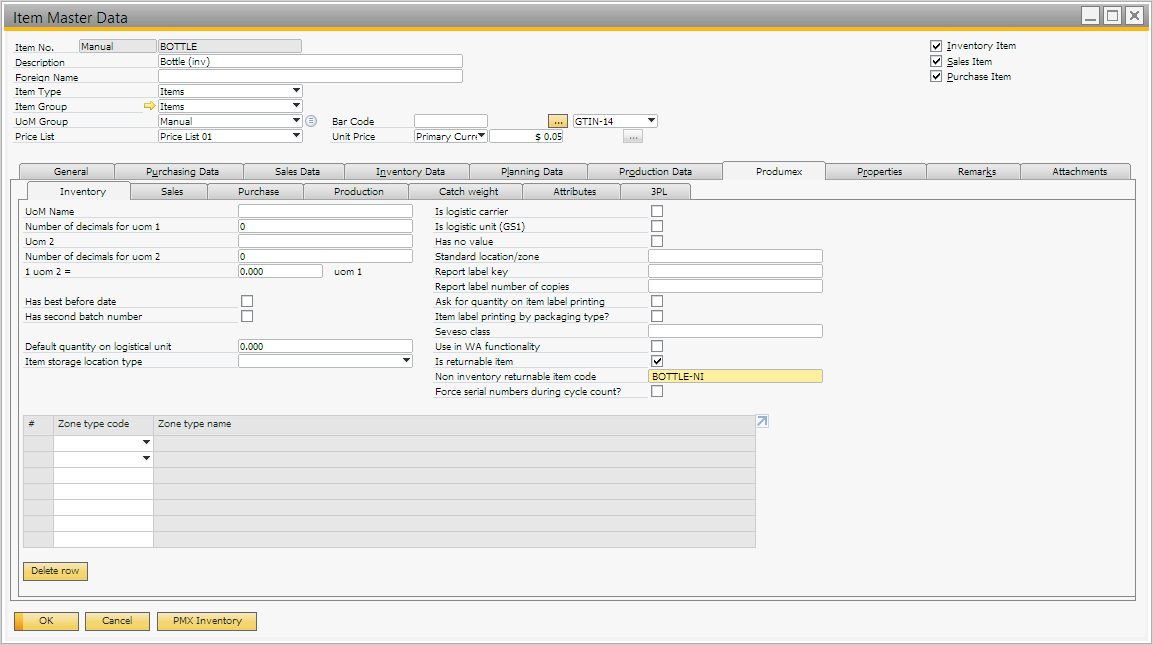Minimize the Item Master Data window
This screenshot has width=1153, height=645.
click(1091, 16)
